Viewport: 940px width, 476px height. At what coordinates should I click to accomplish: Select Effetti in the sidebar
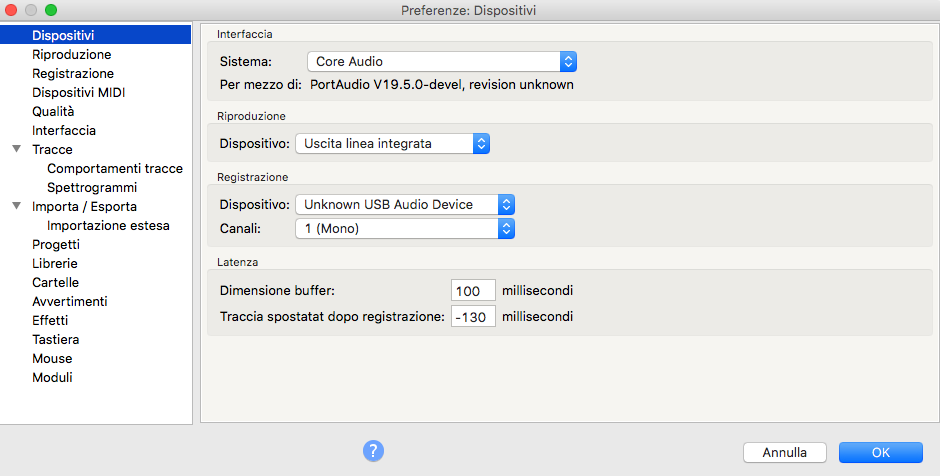click(x=50, y=320)
